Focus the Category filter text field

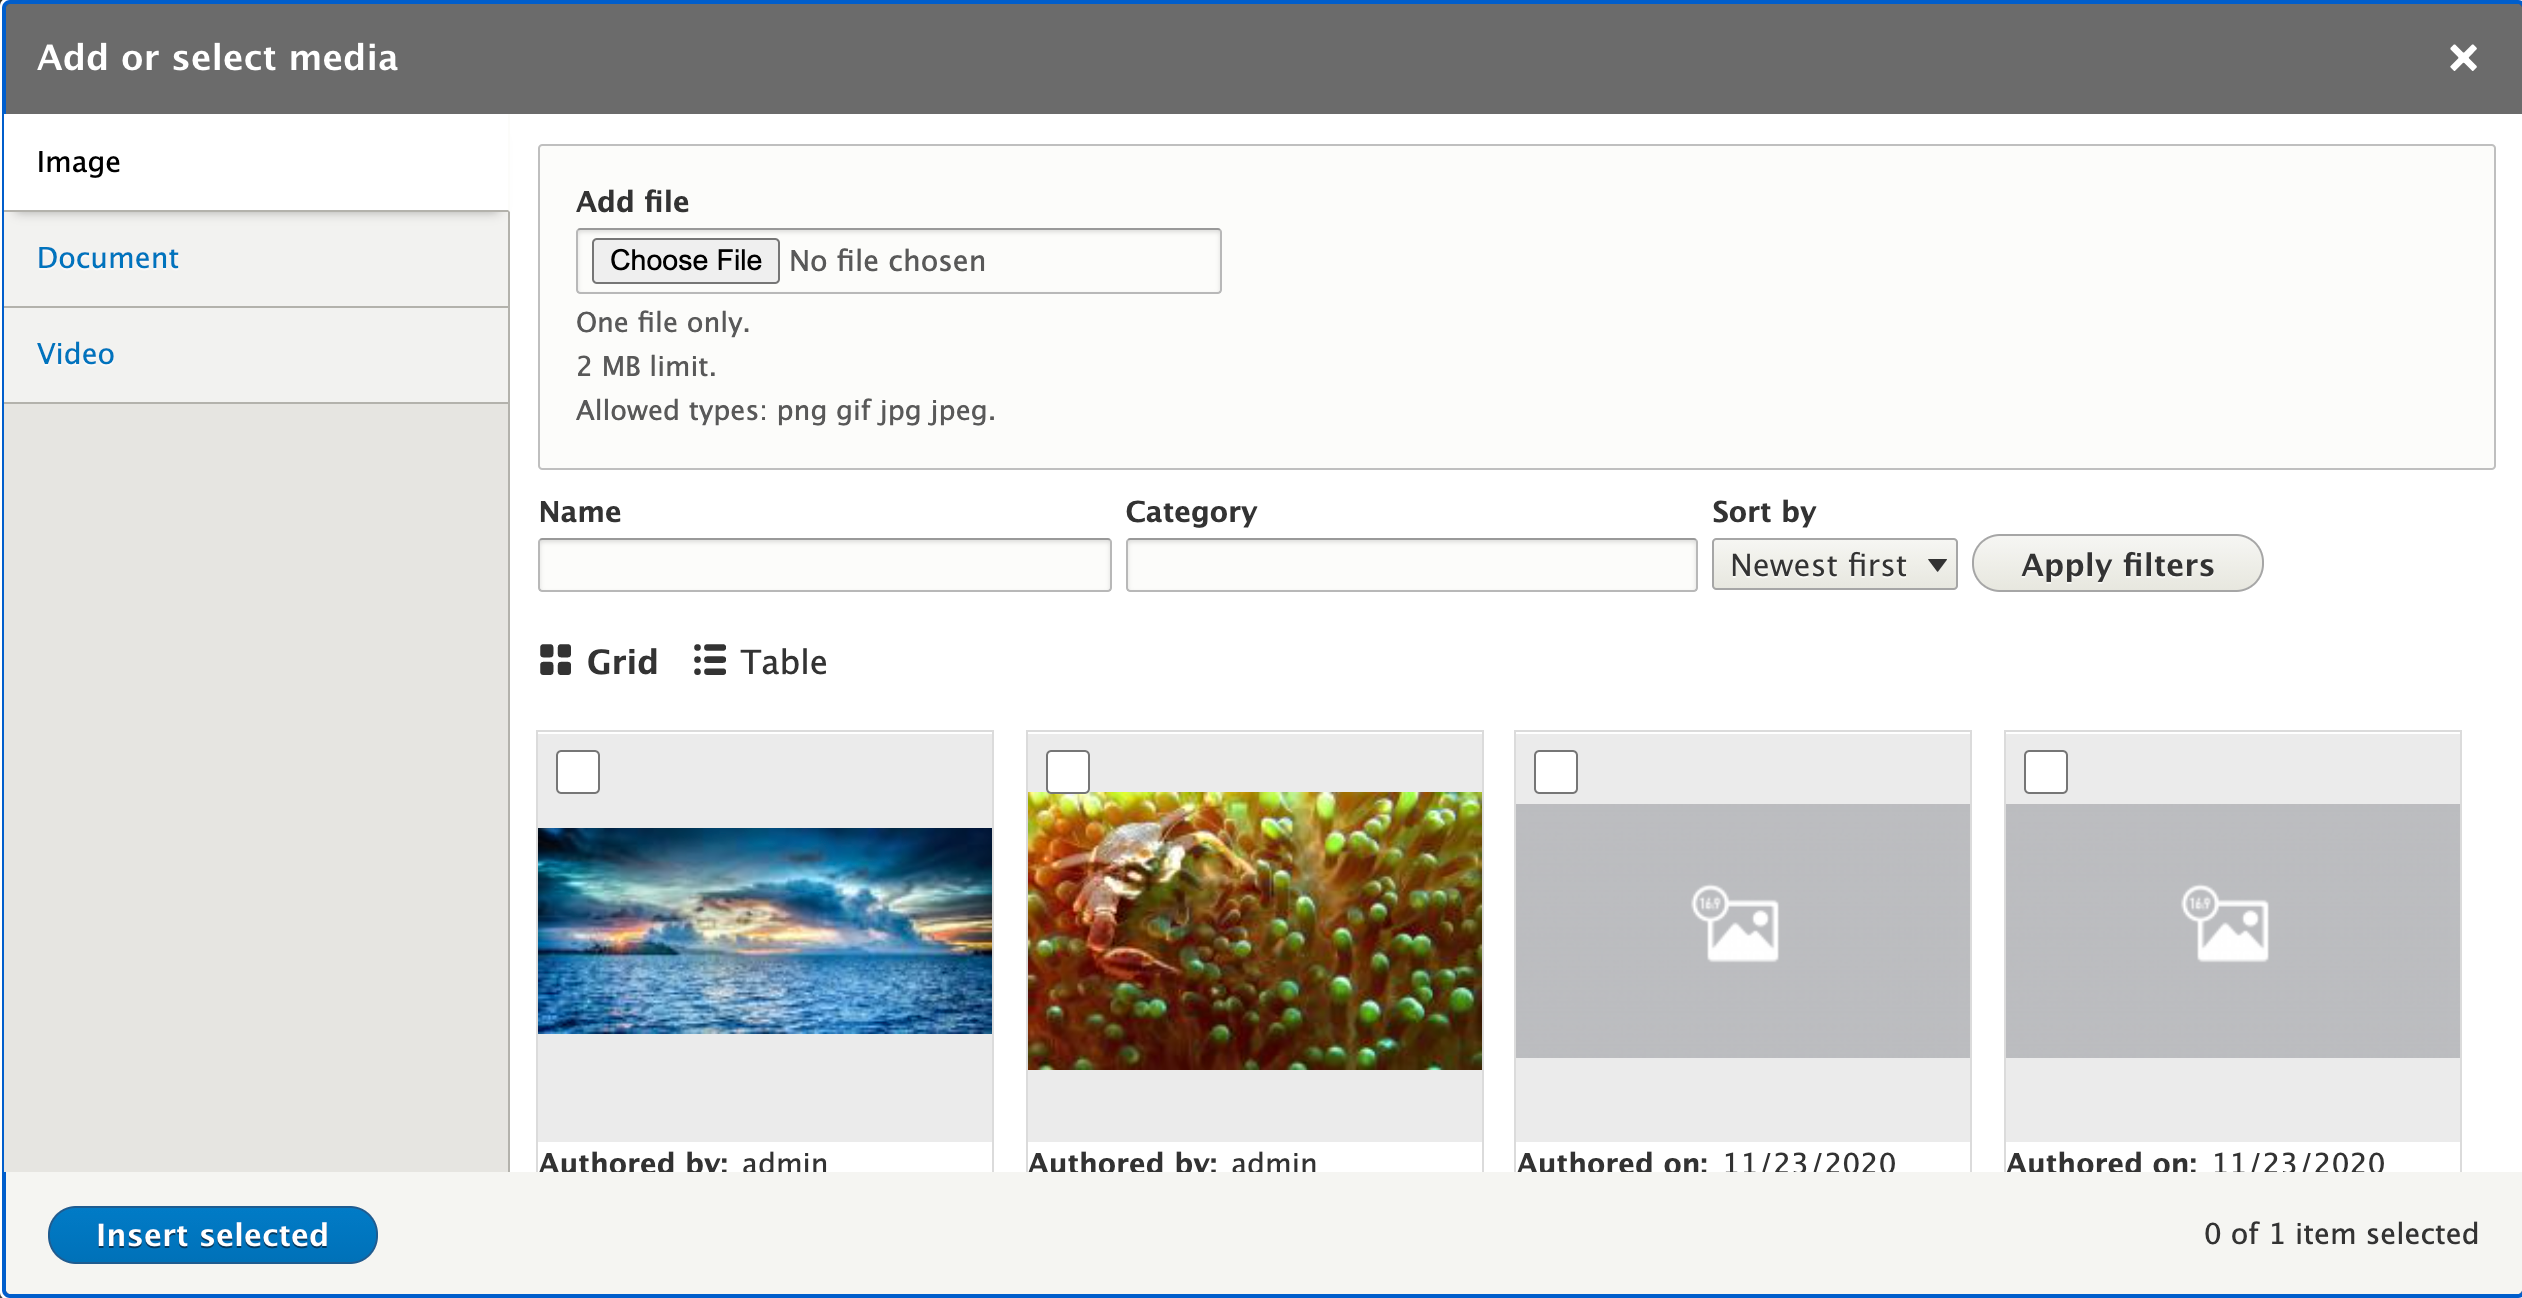pyautogui.click(x=1411, y=566)
